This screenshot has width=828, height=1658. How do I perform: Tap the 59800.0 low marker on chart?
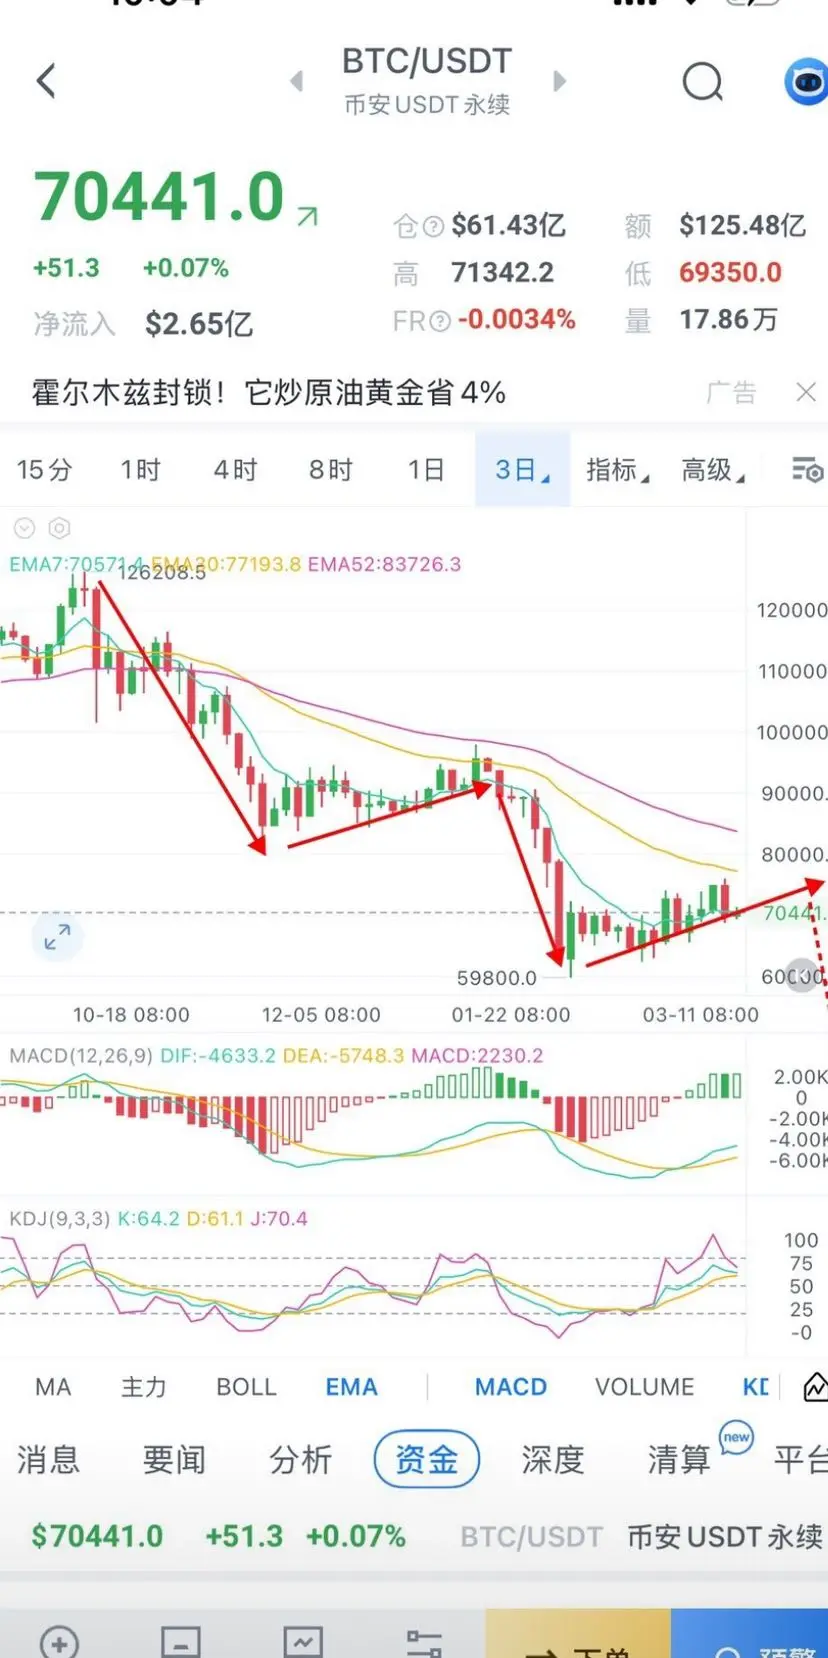click(497, 978)
